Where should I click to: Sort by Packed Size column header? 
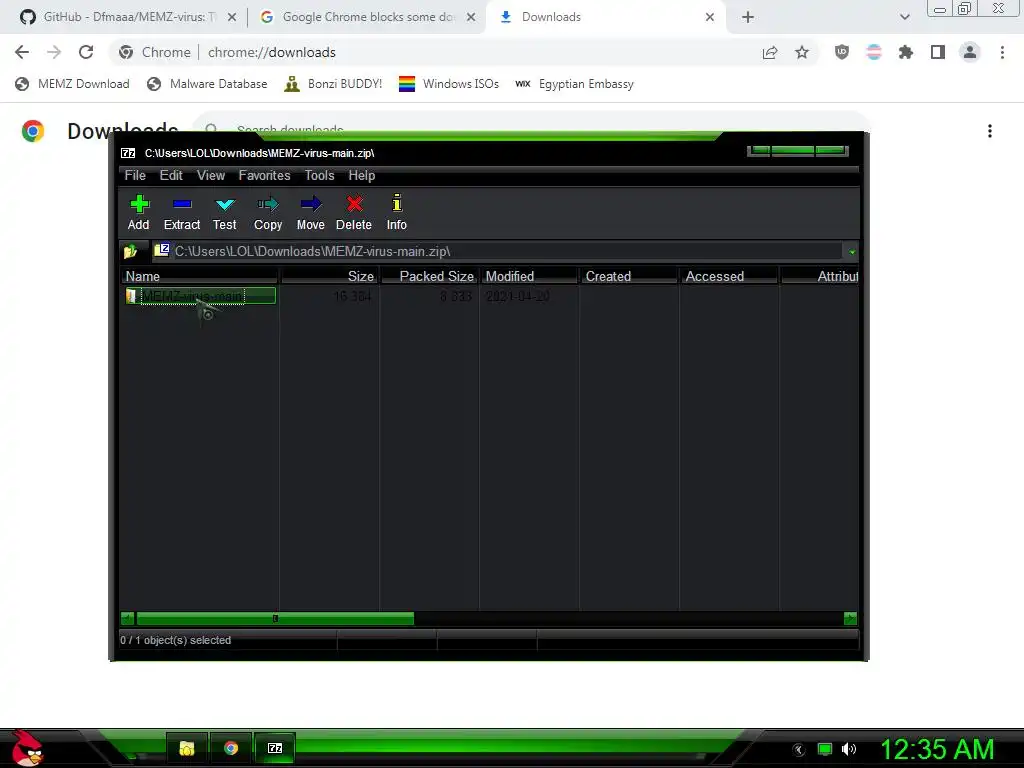click(x=430, y=276)
